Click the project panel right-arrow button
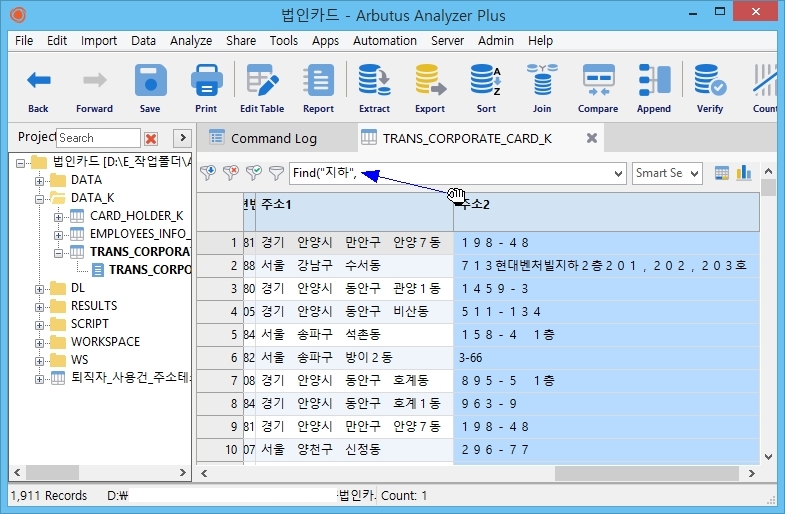 click(x=182, y=138)
